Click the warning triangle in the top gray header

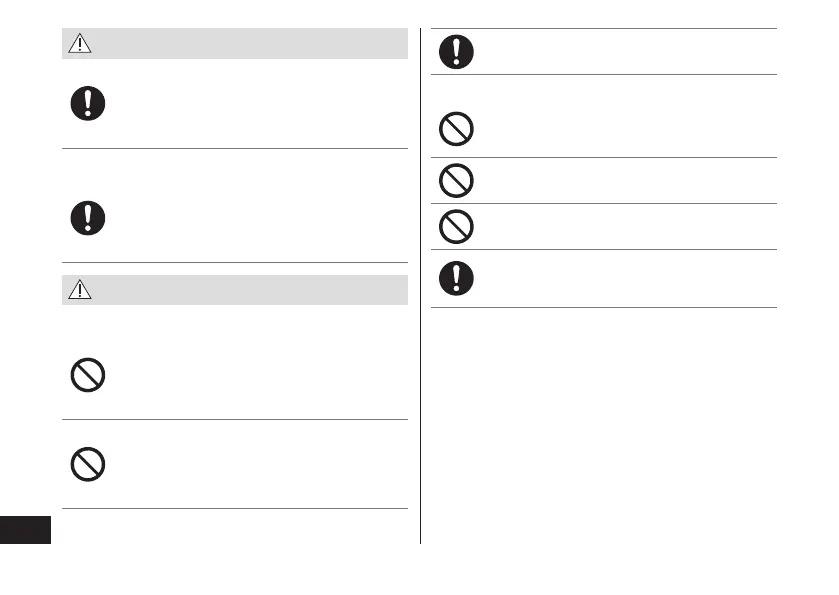click(x=78, y=44)
